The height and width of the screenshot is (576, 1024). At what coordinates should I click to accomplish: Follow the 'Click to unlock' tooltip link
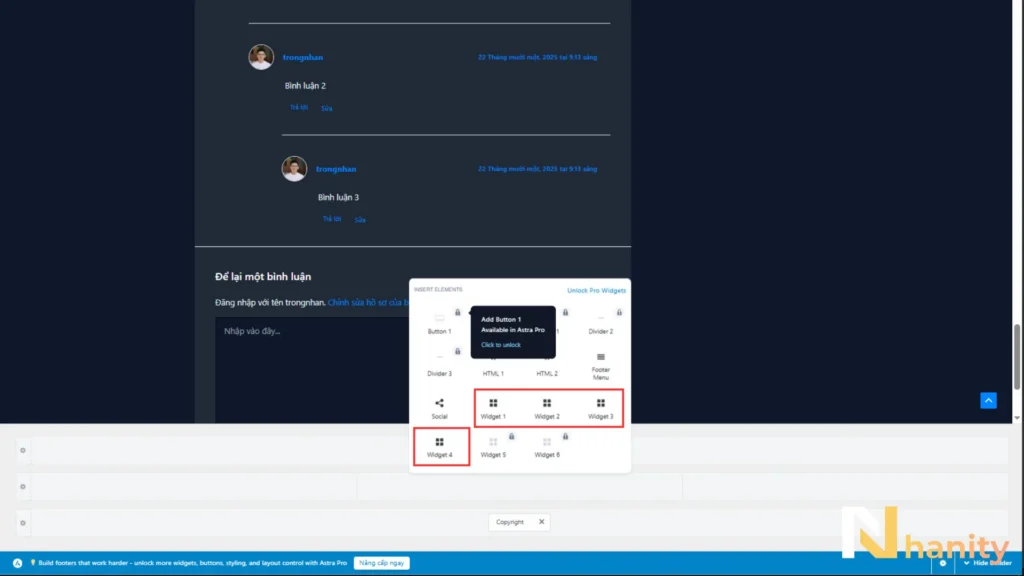pos(501,345)
